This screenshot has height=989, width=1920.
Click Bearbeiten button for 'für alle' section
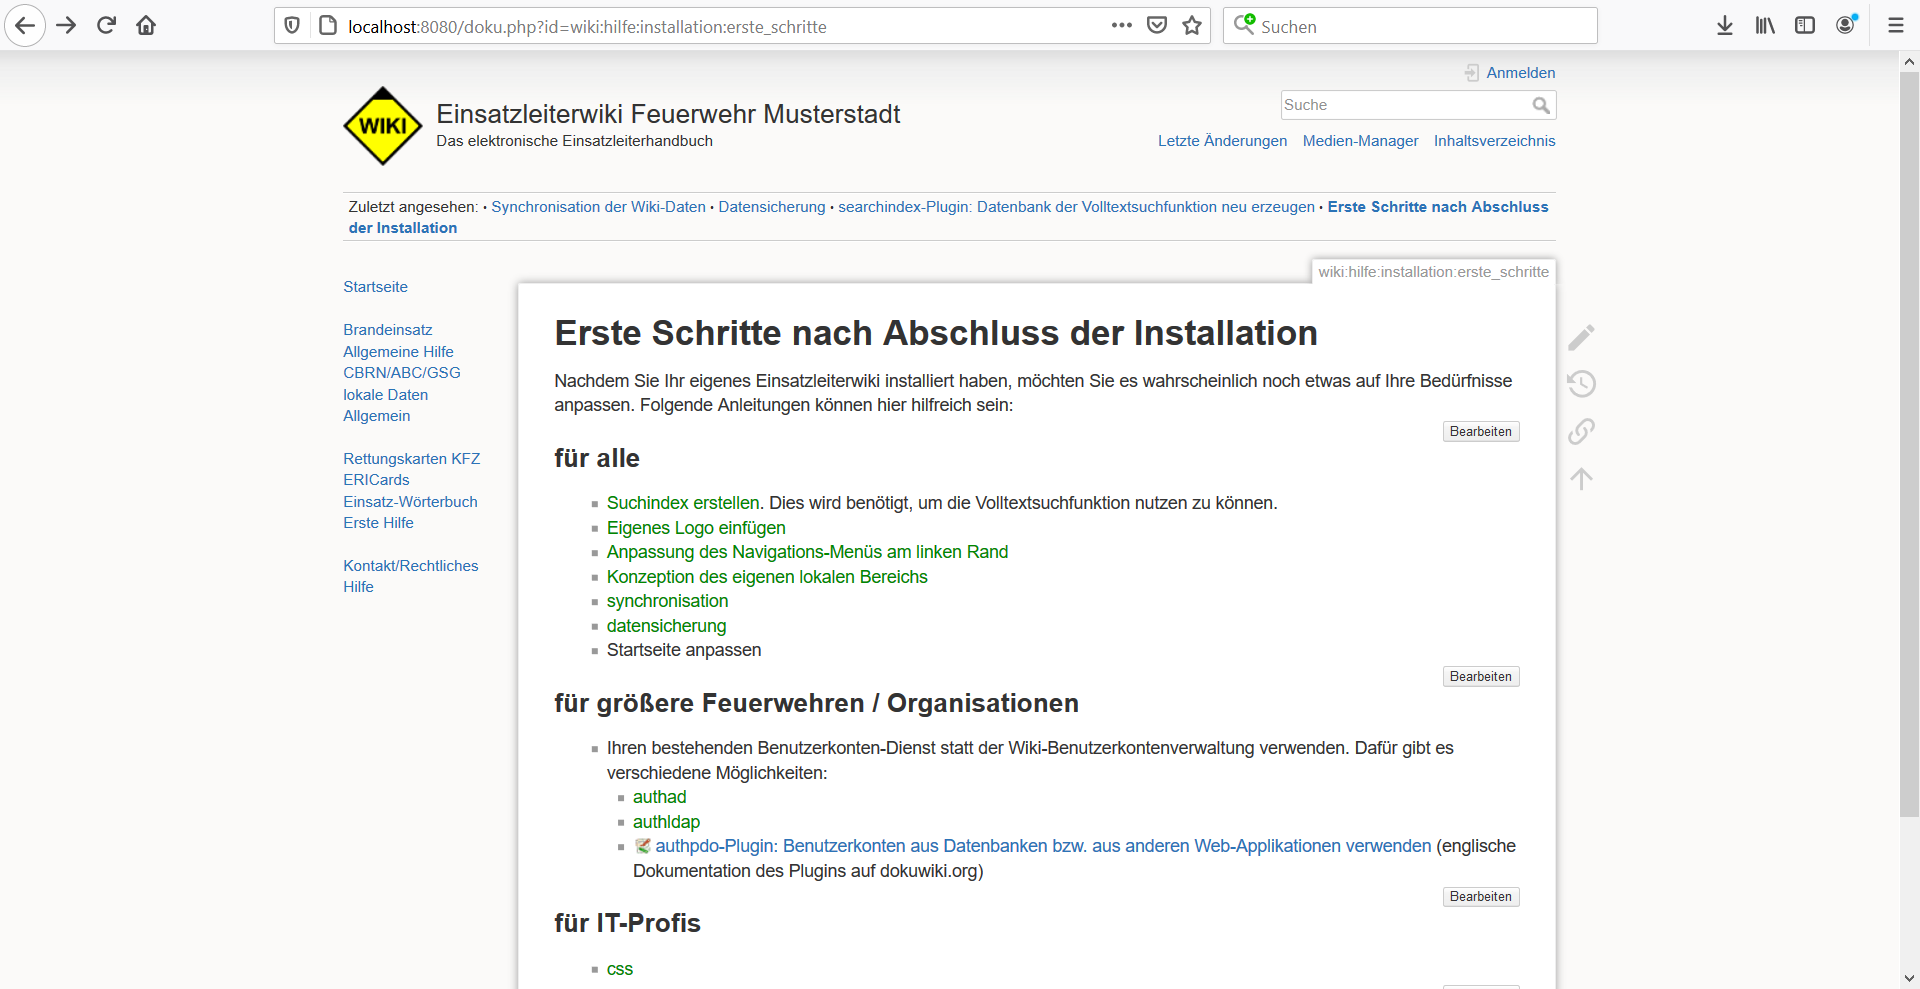click(1480, 432)
